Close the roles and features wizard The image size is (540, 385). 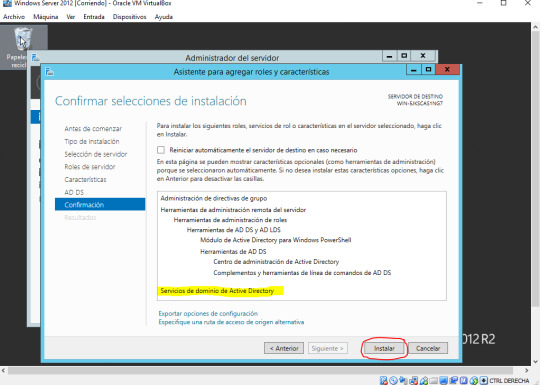[x=447, y=70]
